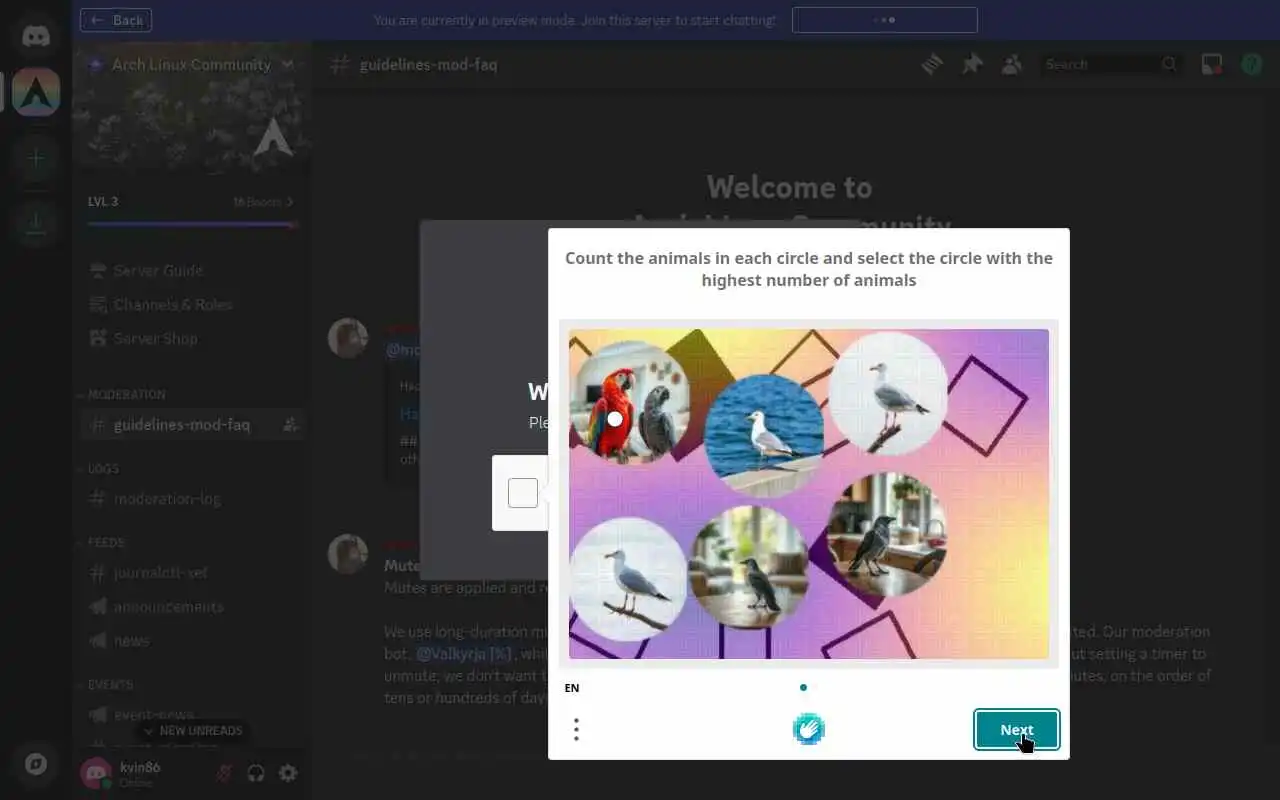Image resolution: width=1280 pixels, height=800 pixels.
Task: Open the 16 Boosts chevron
Action: [x=290, y=202]
